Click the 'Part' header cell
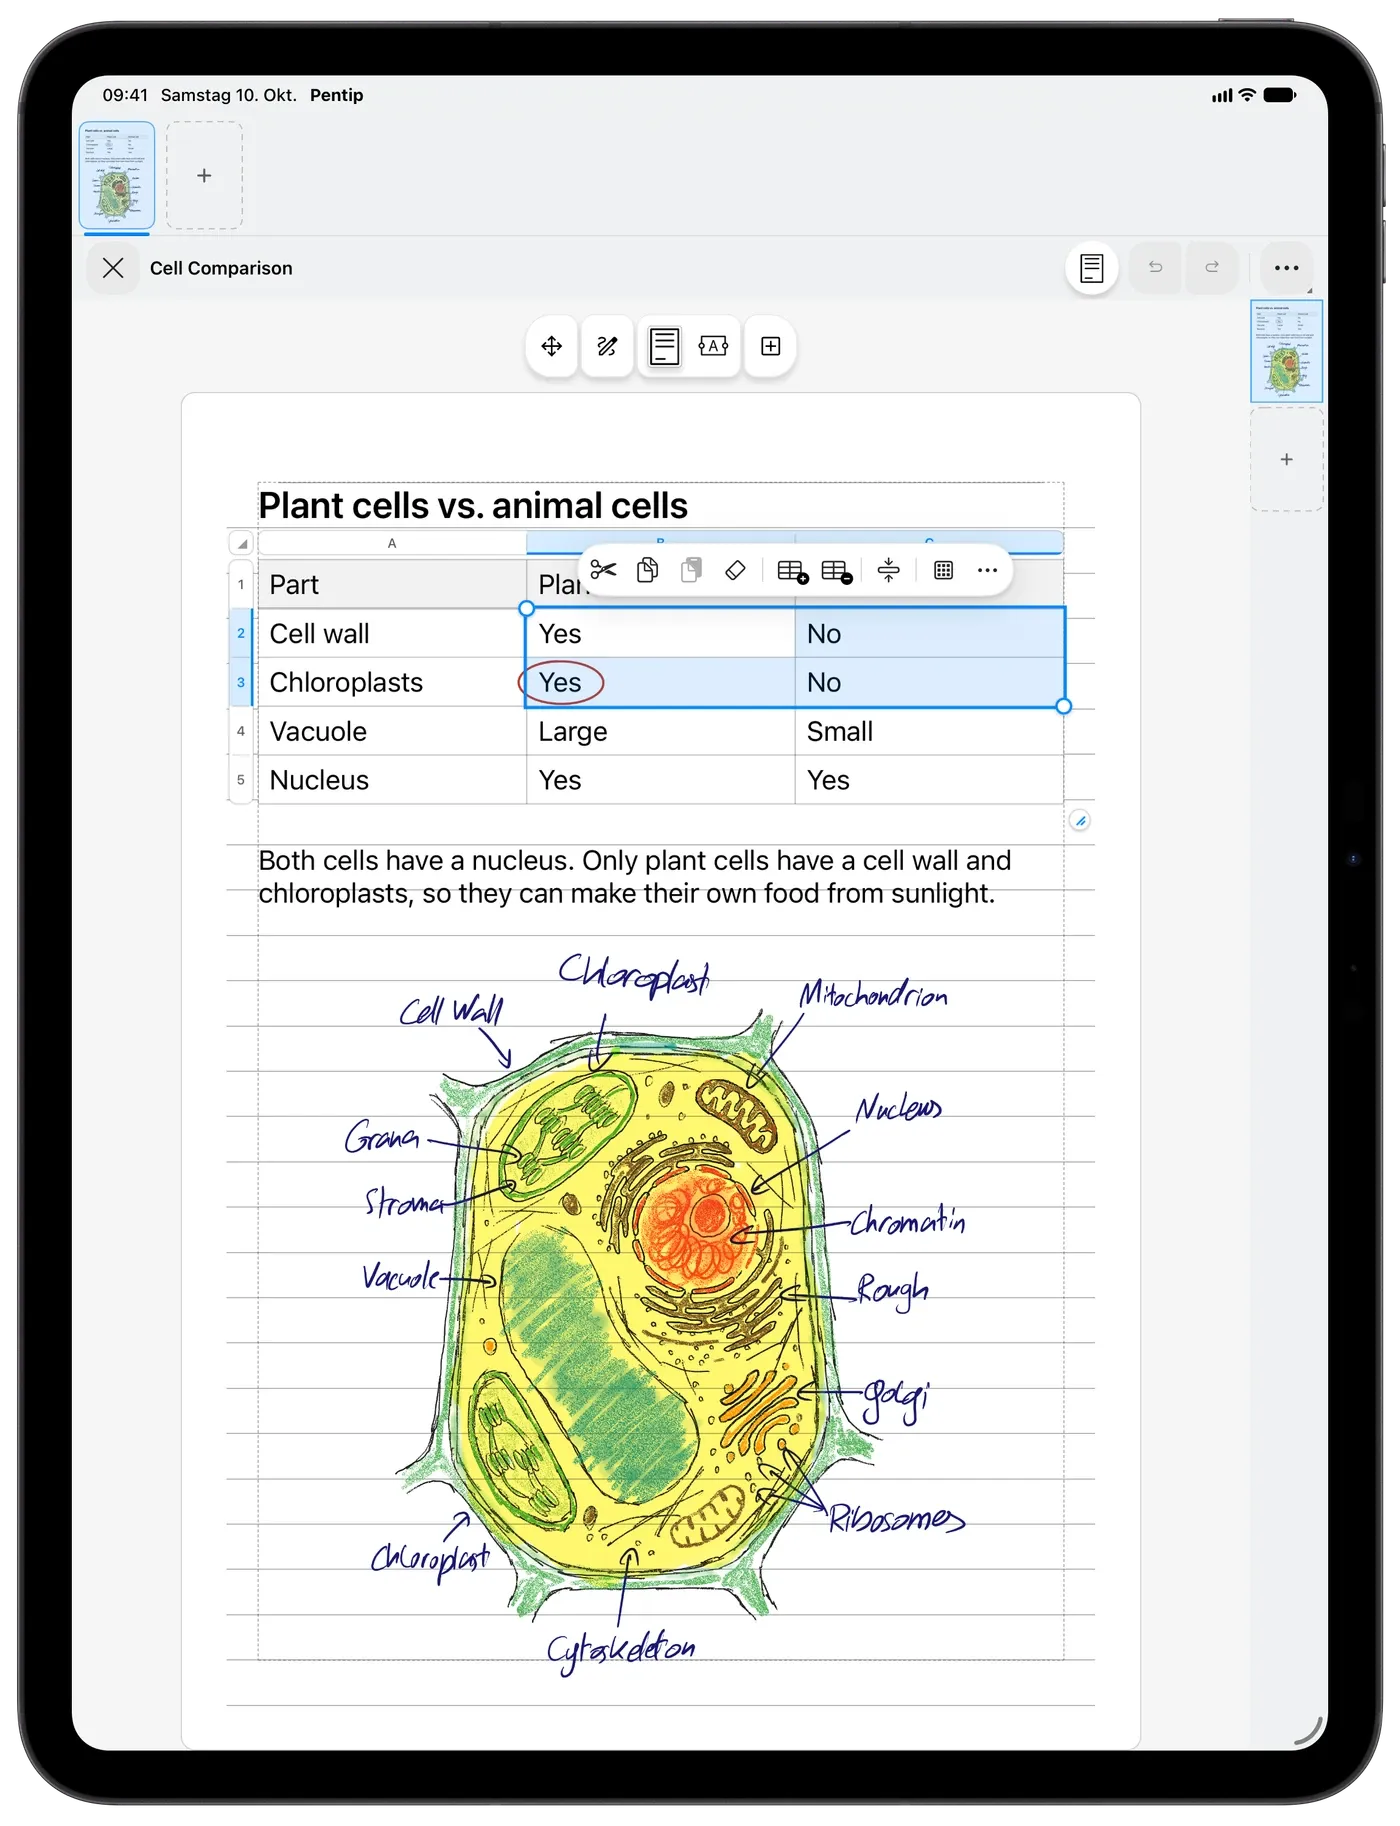Viewport: 1400px width, 1826px height. click(x=392, y=585)
